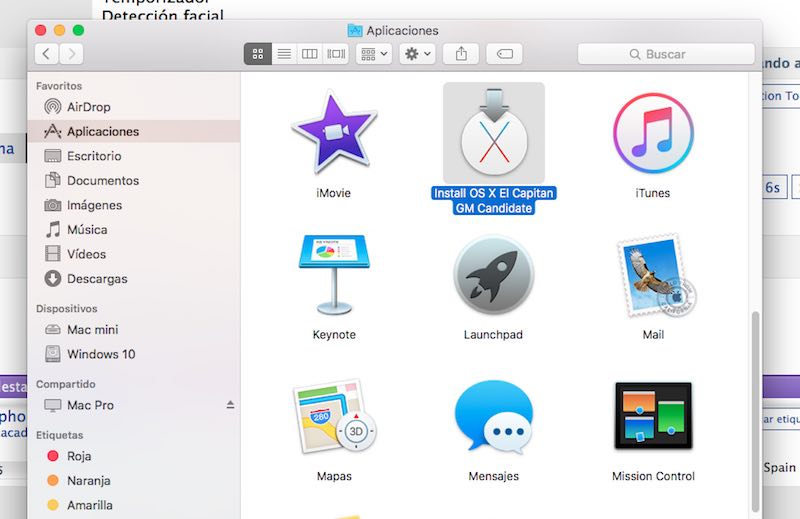Filter by the Naranja orange tag
This screenshot has width=800, height=519.
point(134,480)
